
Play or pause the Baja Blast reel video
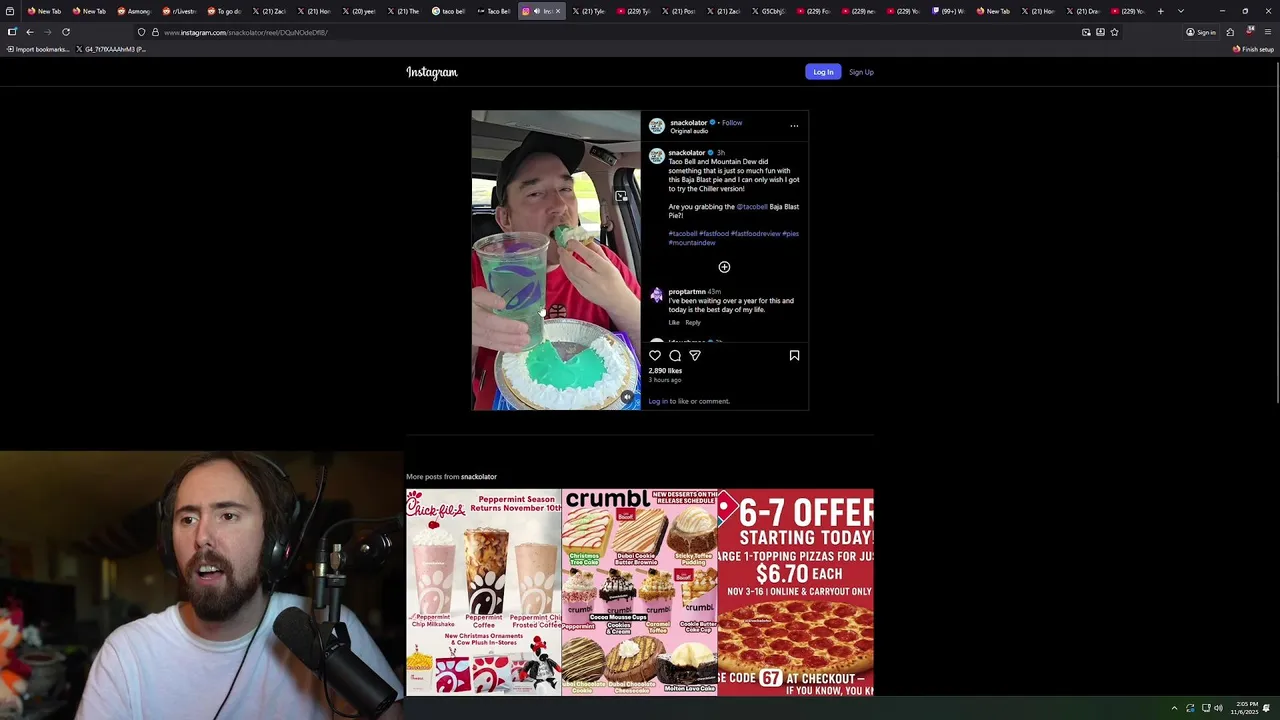tap(556, 260)
